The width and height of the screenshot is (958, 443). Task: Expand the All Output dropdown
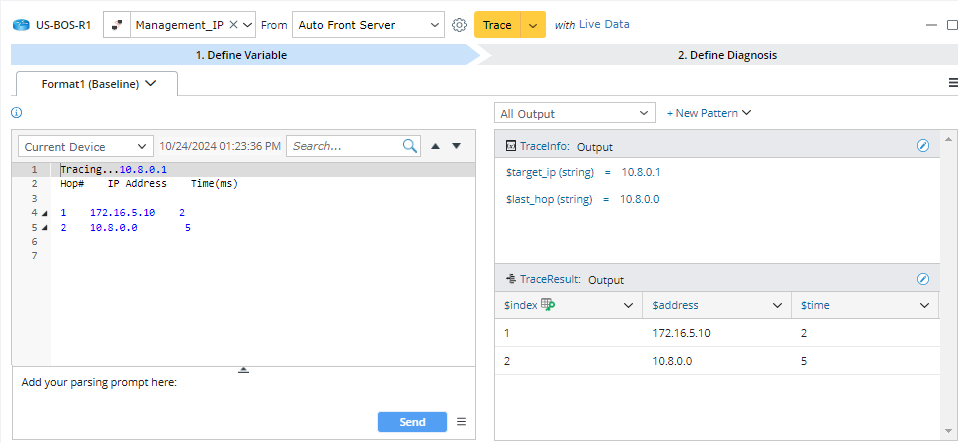(575, 113)
